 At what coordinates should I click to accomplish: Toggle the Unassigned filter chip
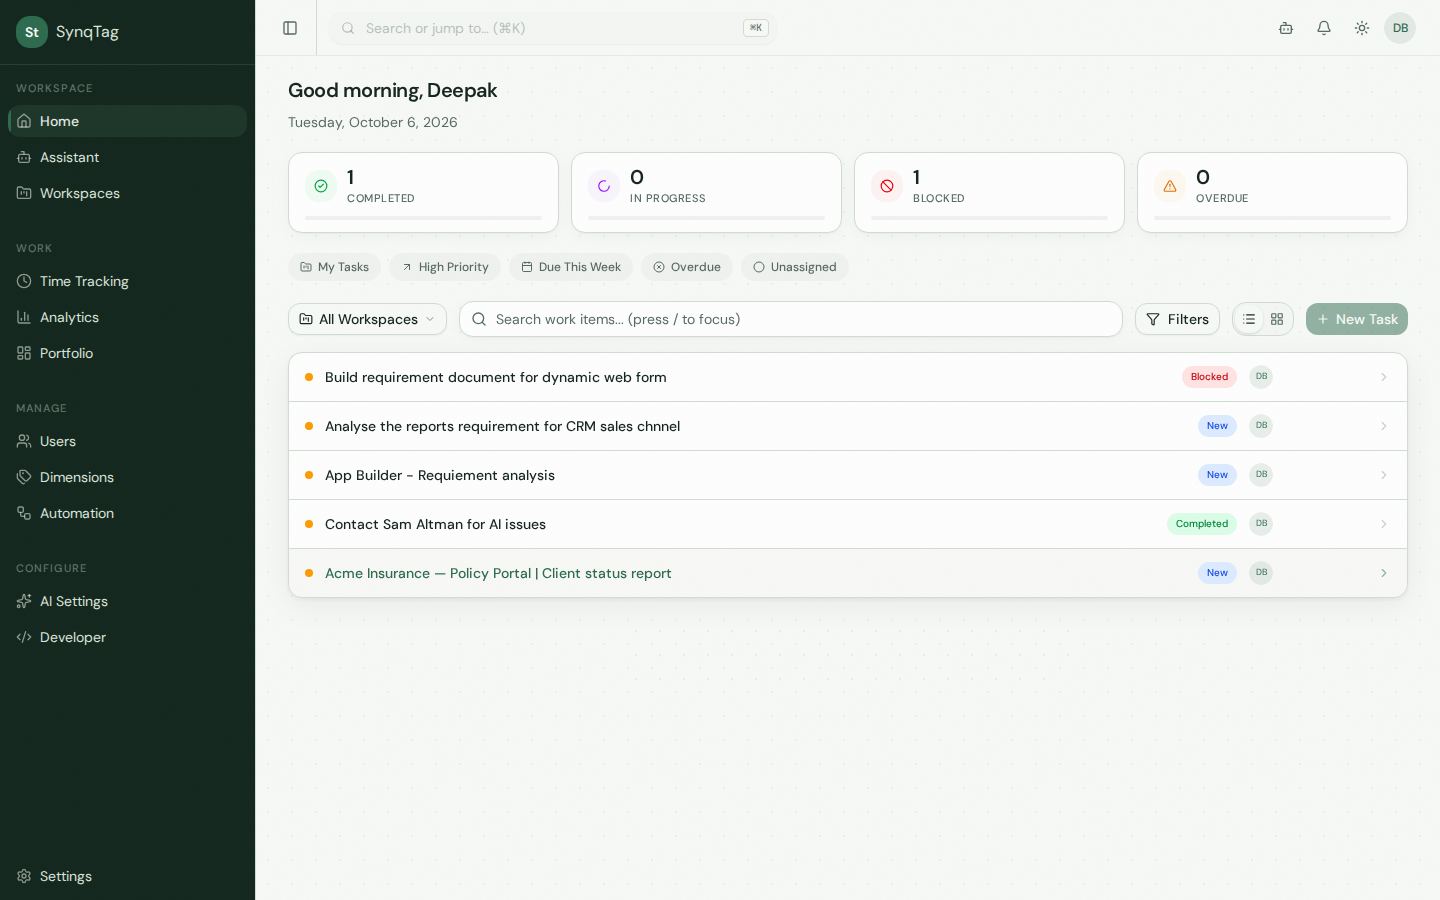[795, 267]
